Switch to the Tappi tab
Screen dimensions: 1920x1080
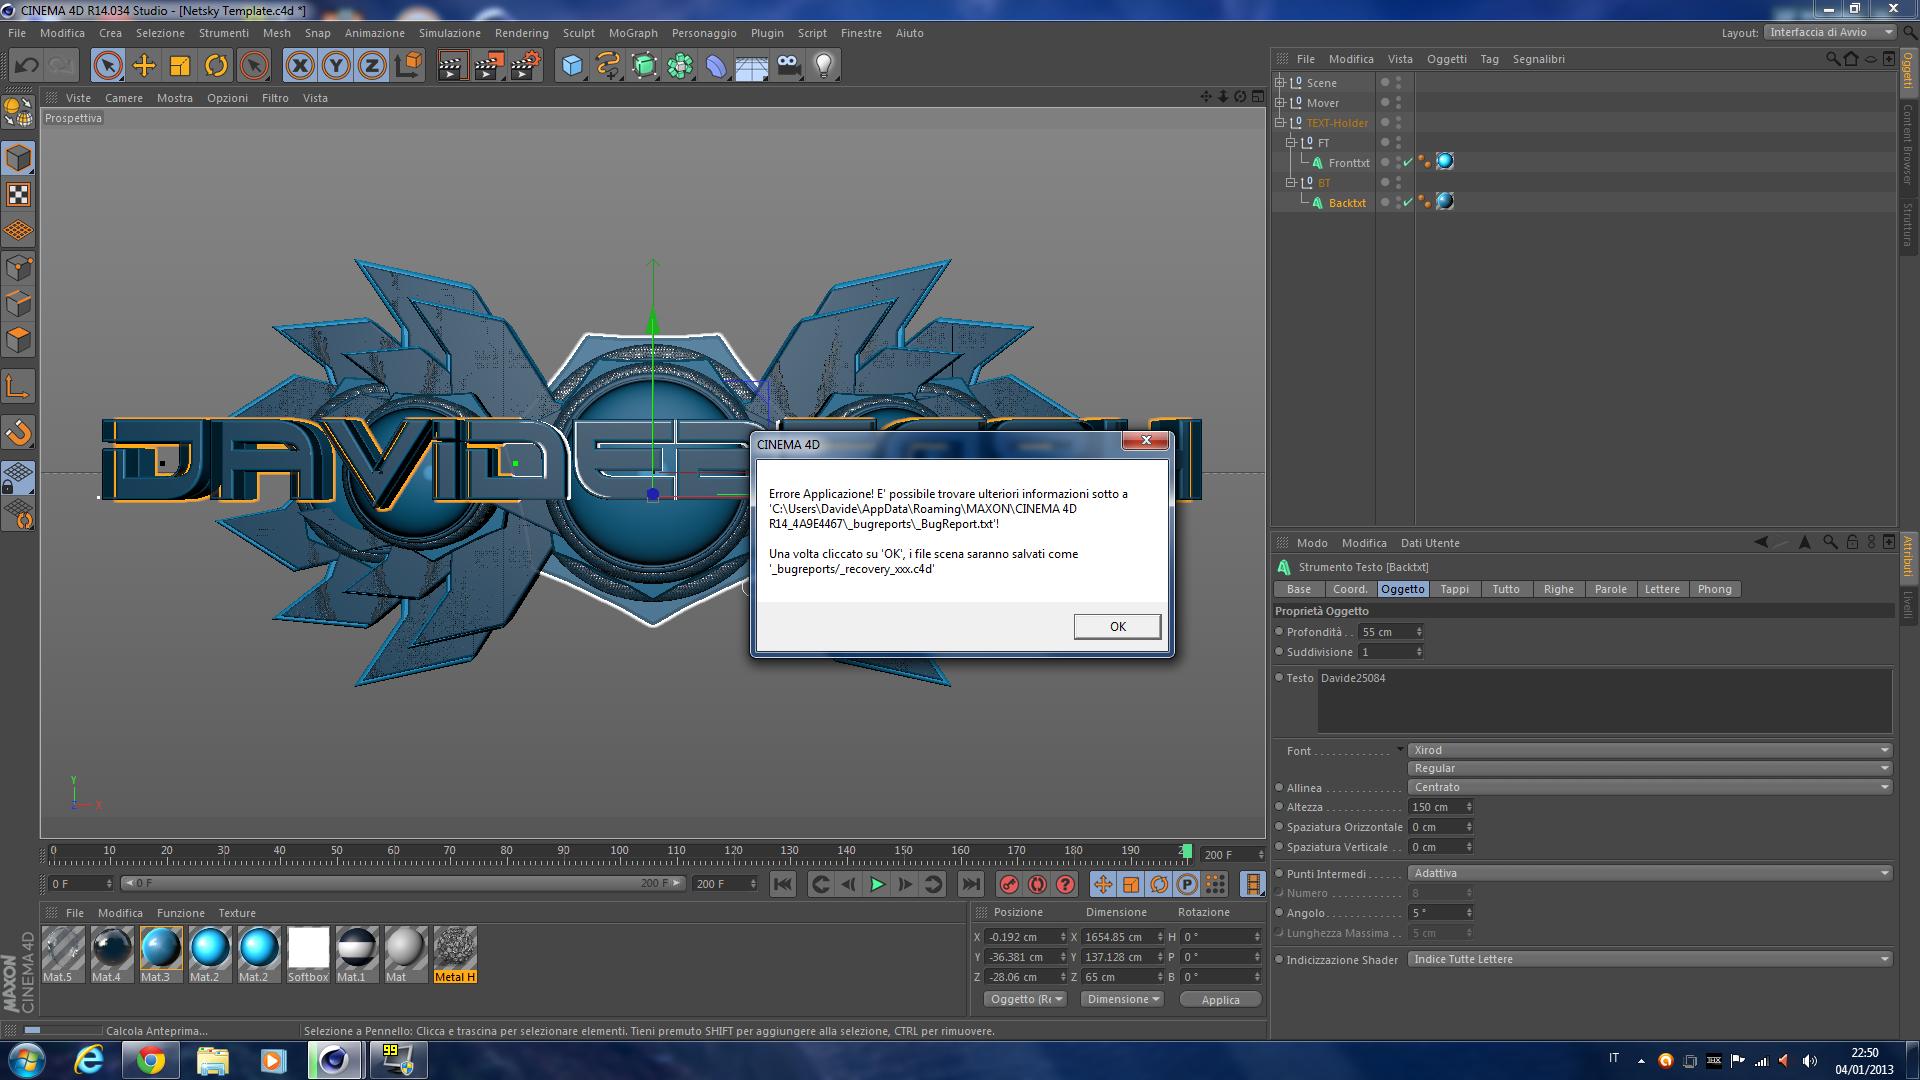(1454, 589)
